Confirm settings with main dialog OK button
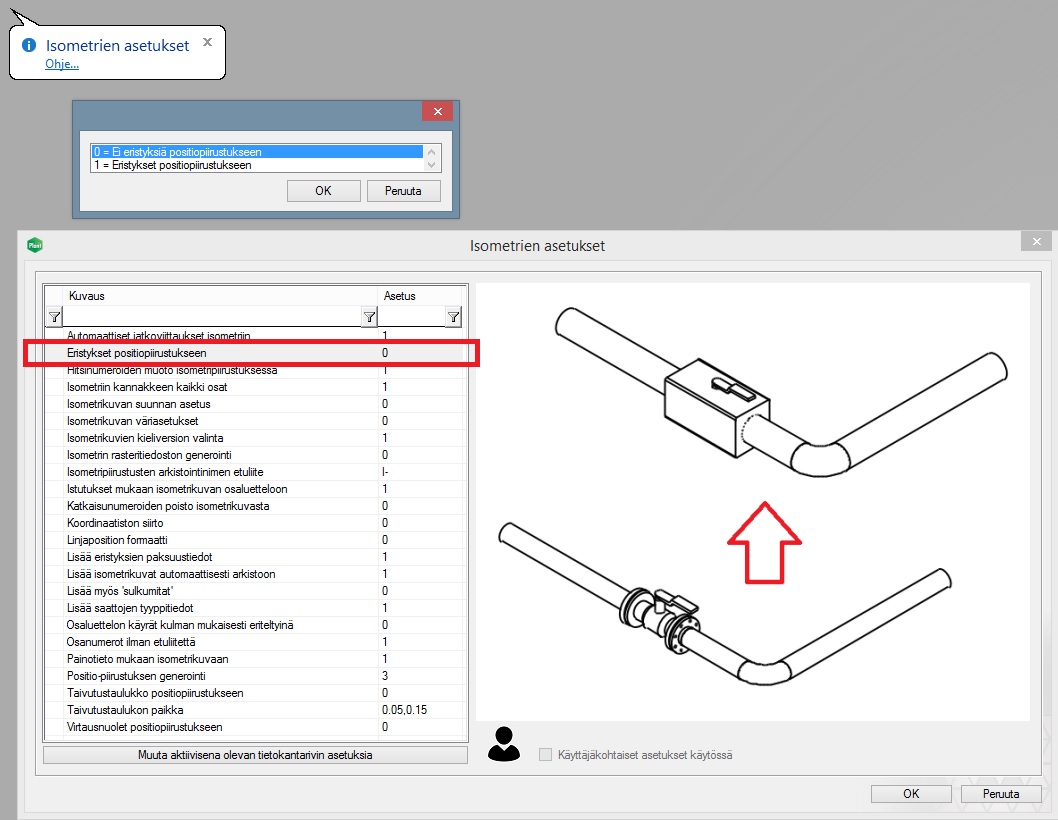 point(911,794)
